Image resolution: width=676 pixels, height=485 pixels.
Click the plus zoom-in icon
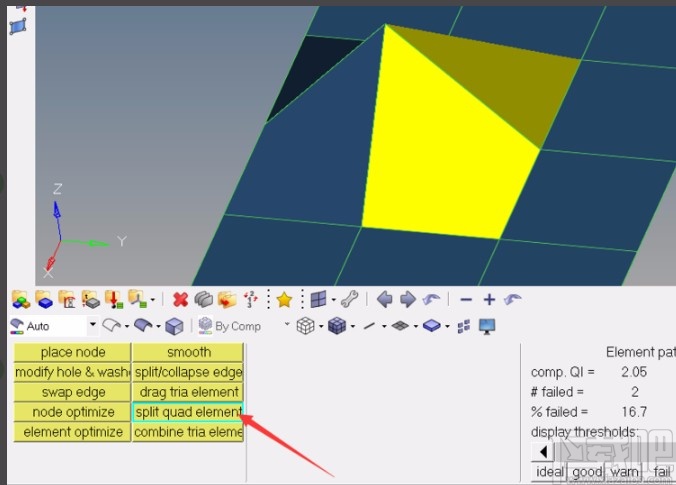point(489,299)
